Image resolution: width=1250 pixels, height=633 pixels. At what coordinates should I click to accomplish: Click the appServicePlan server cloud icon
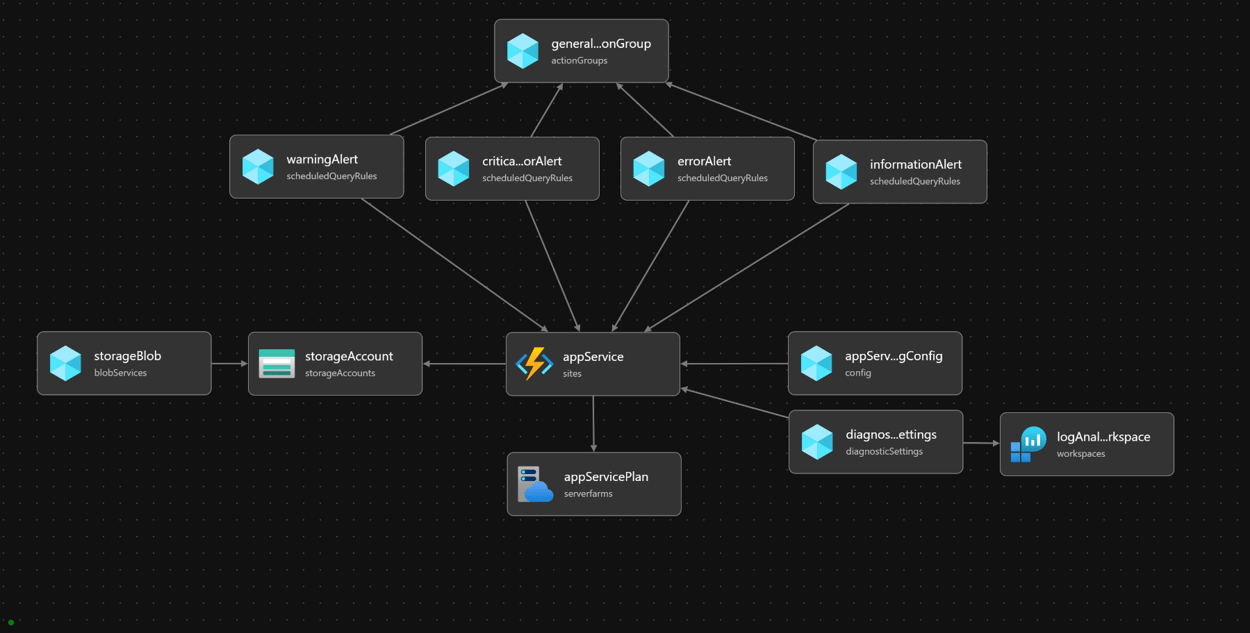point(535,484)
